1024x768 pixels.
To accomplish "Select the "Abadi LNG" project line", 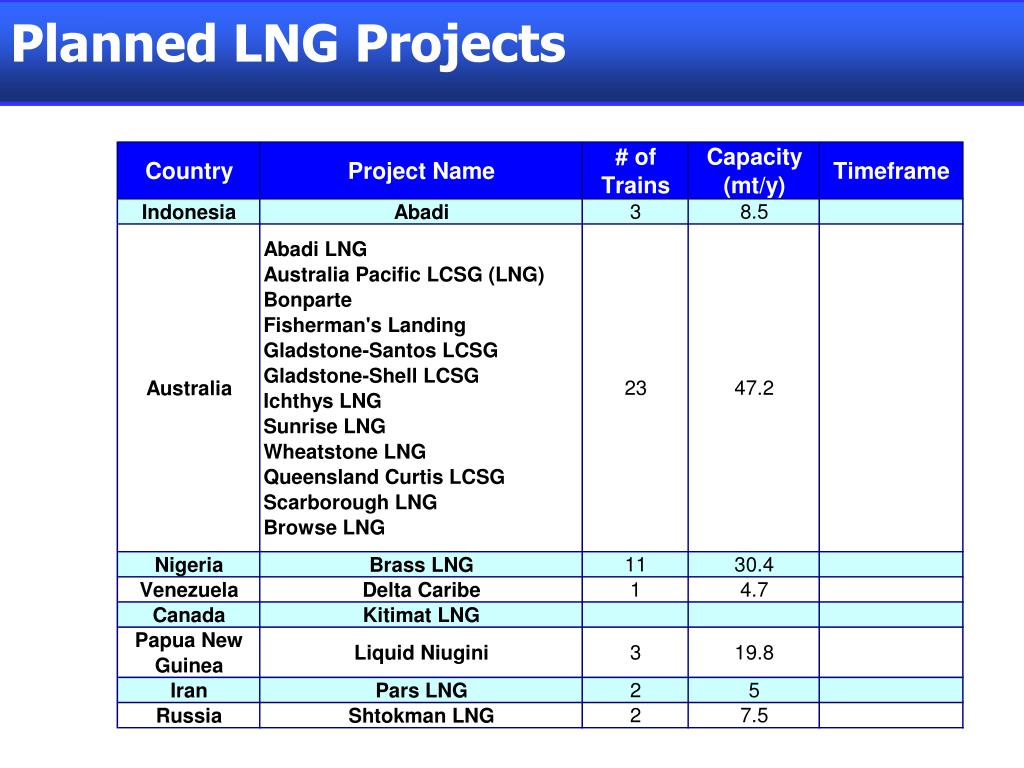I will (x=315, y=249).
